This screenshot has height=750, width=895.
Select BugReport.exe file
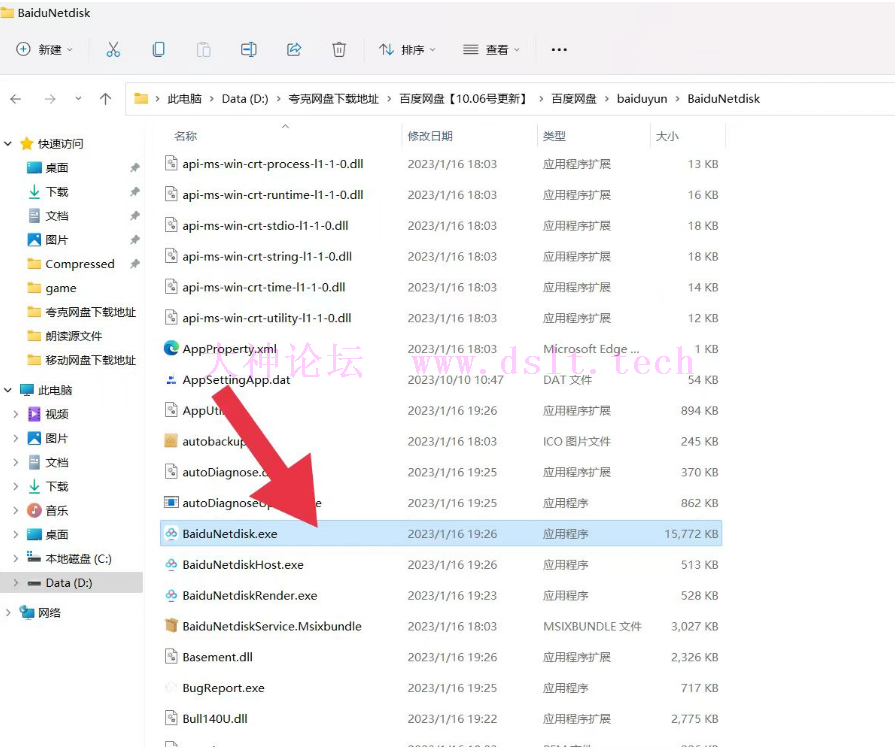click(441, 688)
